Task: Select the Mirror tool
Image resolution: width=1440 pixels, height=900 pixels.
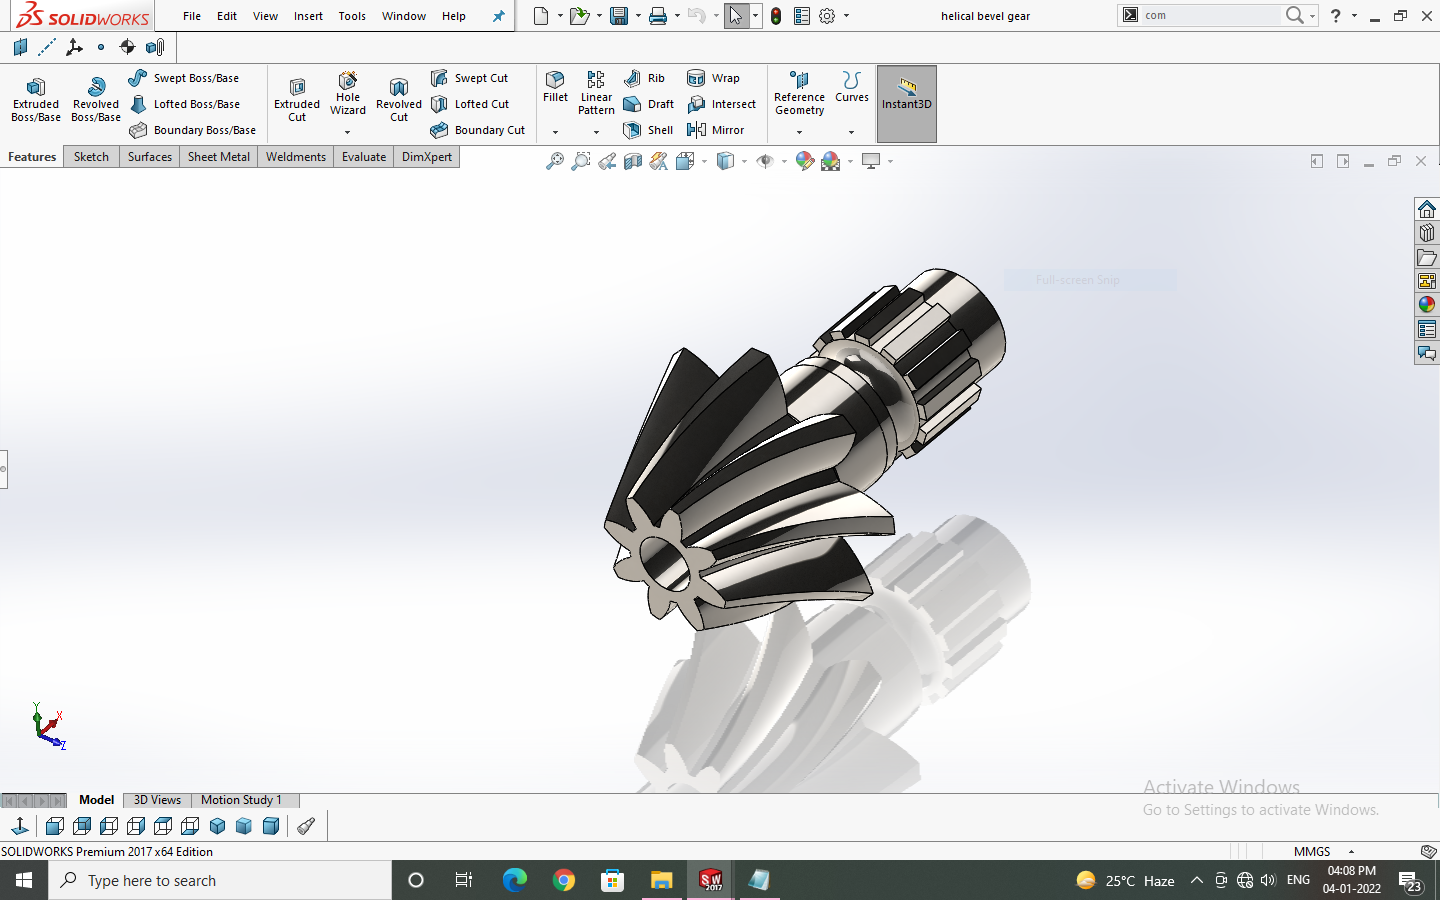Action: click(715, 130)
